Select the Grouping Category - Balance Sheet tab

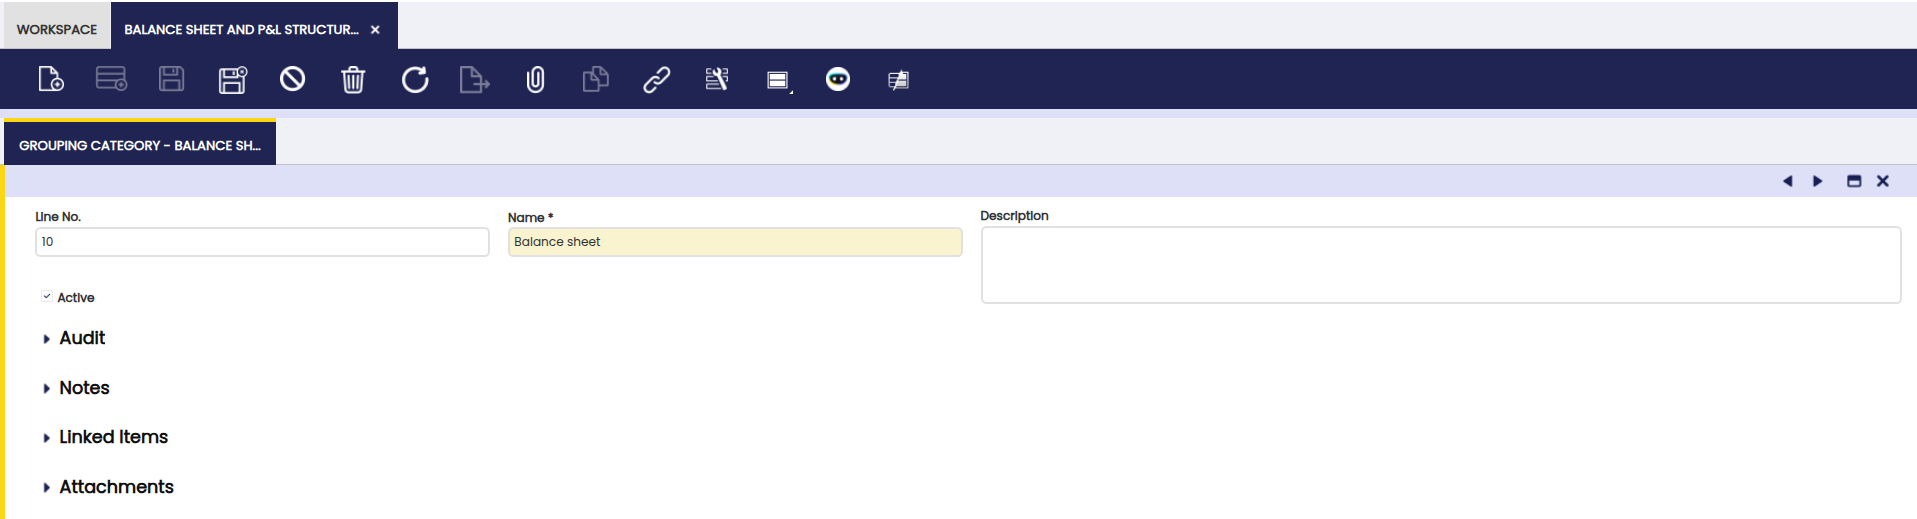point(140,145)
